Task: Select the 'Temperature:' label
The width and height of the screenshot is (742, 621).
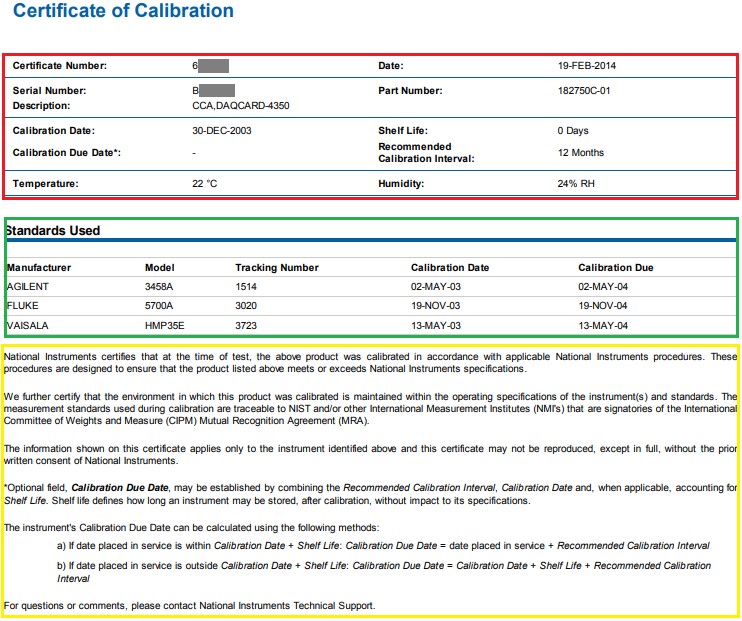Action: point(45,184)
